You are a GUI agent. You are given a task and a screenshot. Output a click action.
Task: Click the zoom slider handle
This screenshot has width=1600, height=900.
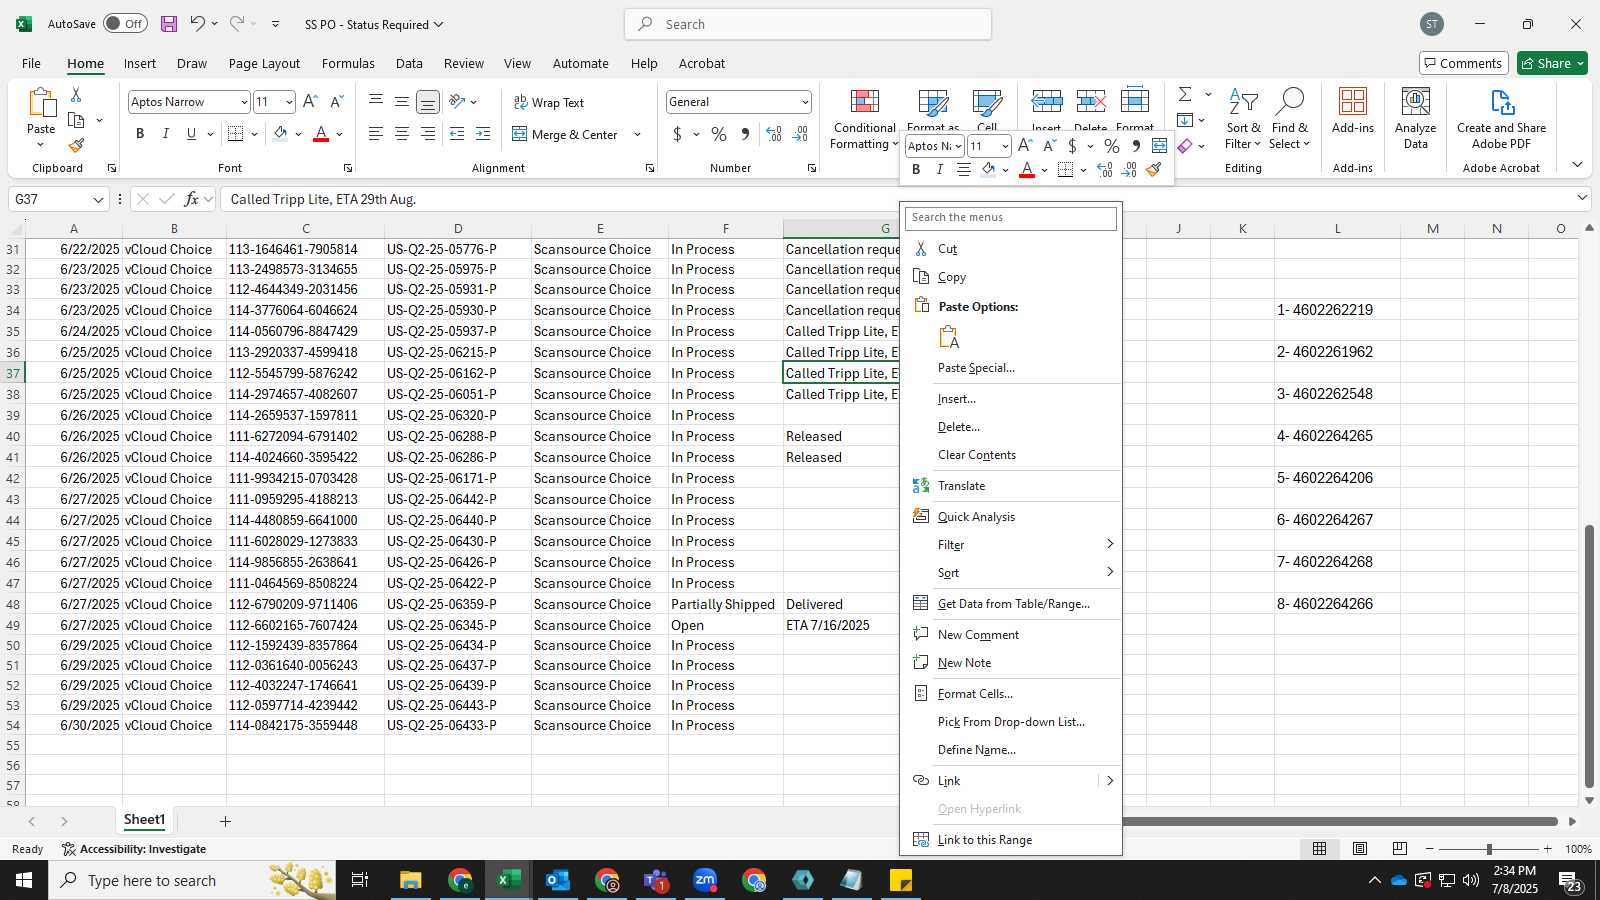point(1489,849)
